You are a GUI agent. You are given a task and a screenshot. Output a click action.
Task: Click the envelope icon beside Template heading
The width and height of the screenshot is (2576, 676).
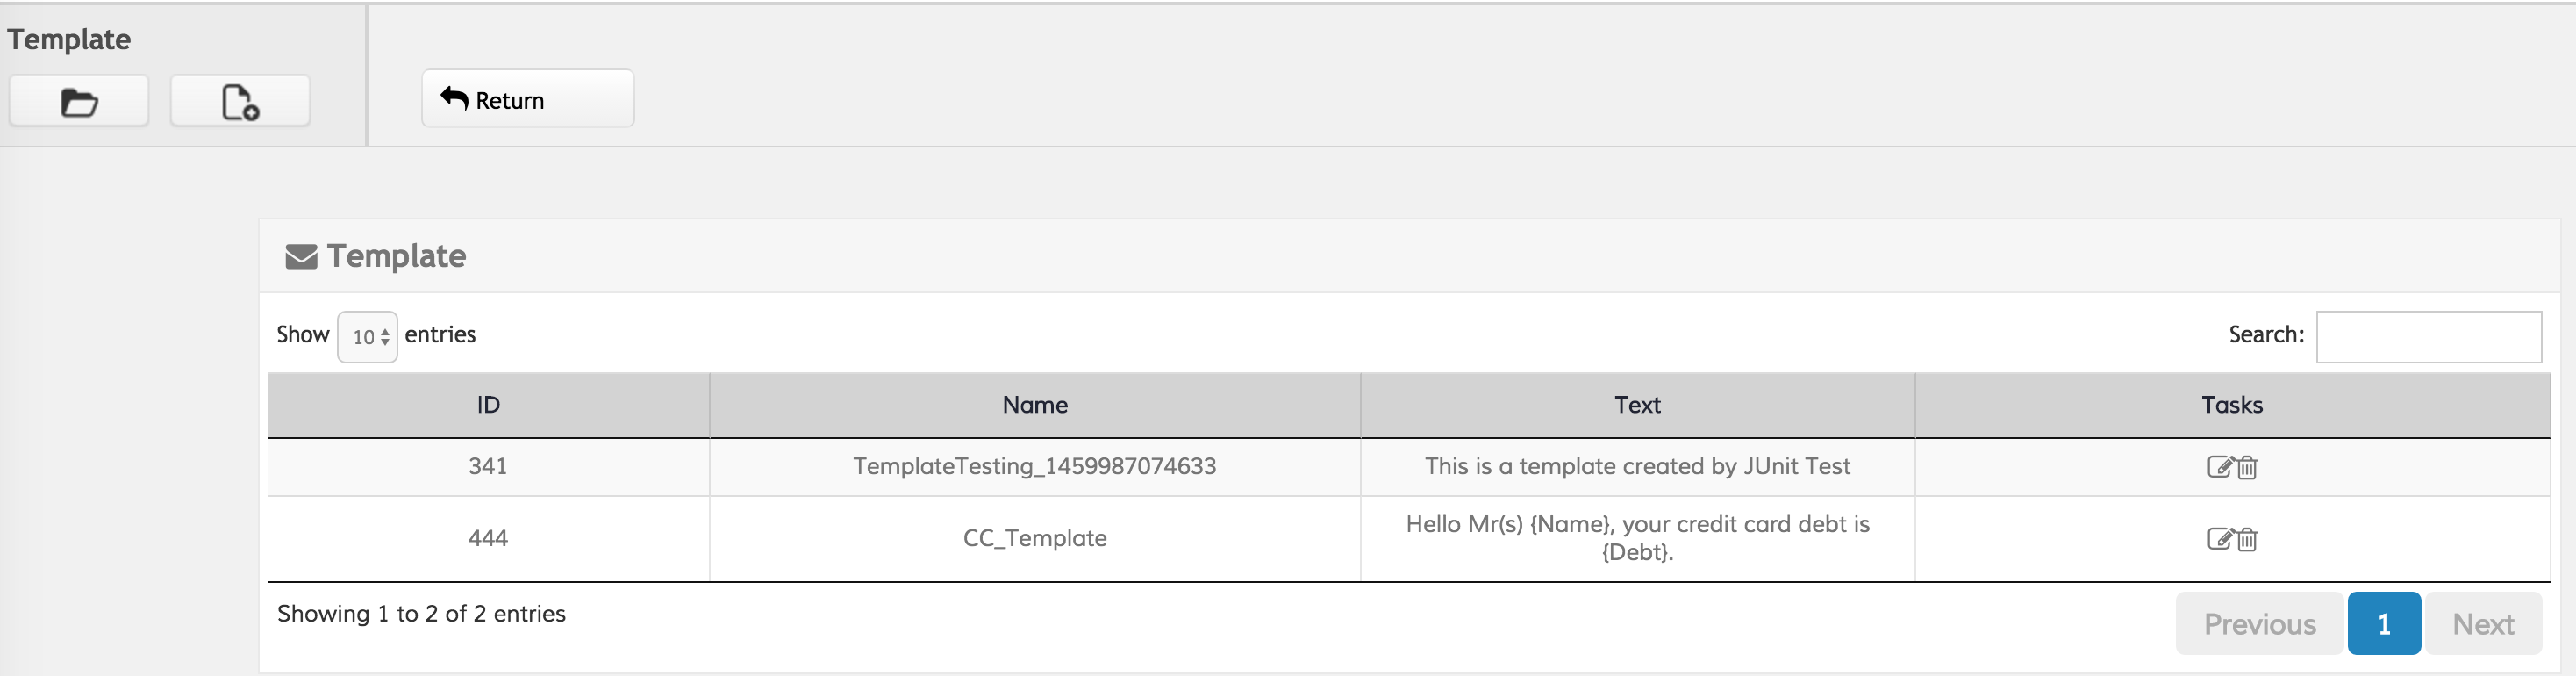pyautogui.click(x=301, y=257)
